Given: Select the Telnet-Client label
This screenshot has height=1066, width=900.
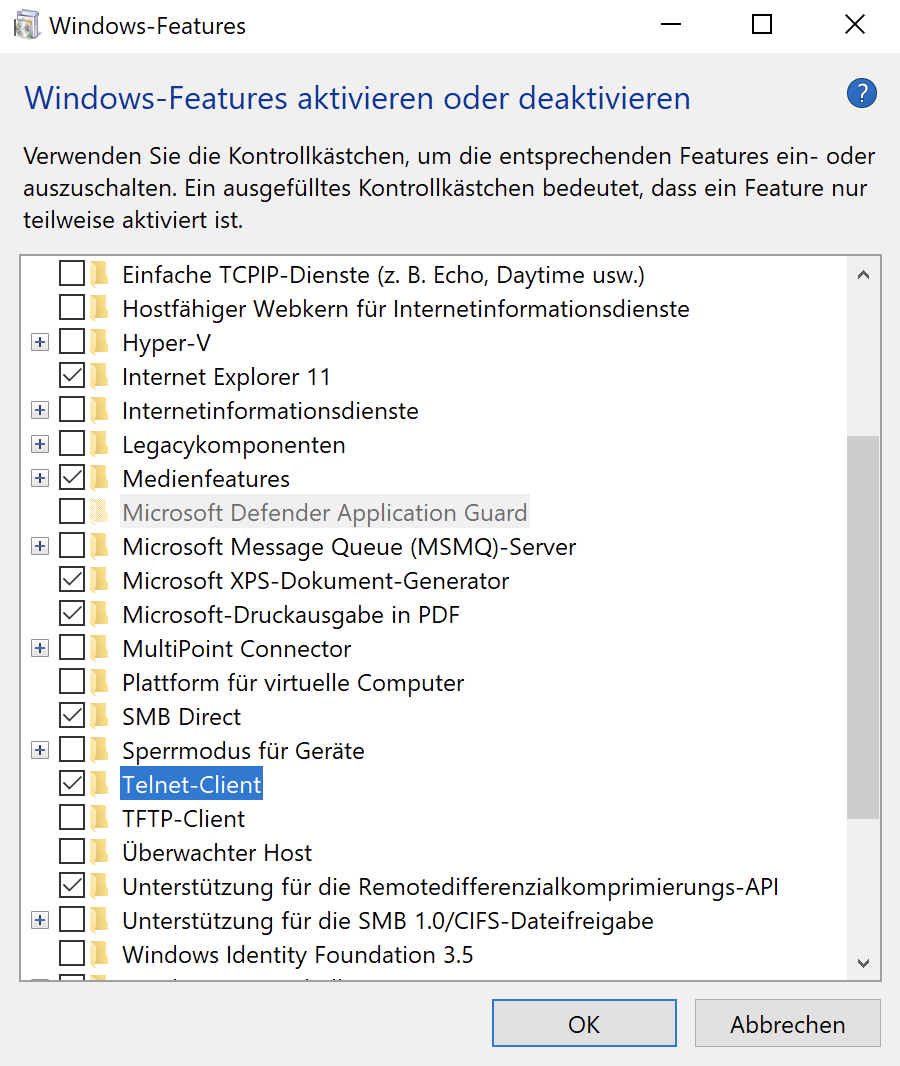Looking at the screenshot, I should [192, 785].
